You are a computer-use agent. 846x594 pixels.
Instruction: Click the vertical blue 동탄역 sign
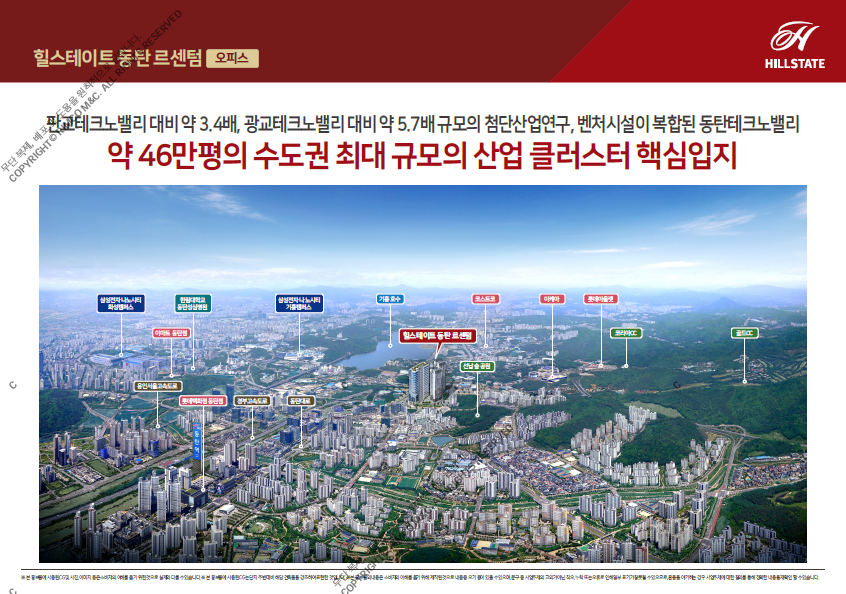(196, 440)
